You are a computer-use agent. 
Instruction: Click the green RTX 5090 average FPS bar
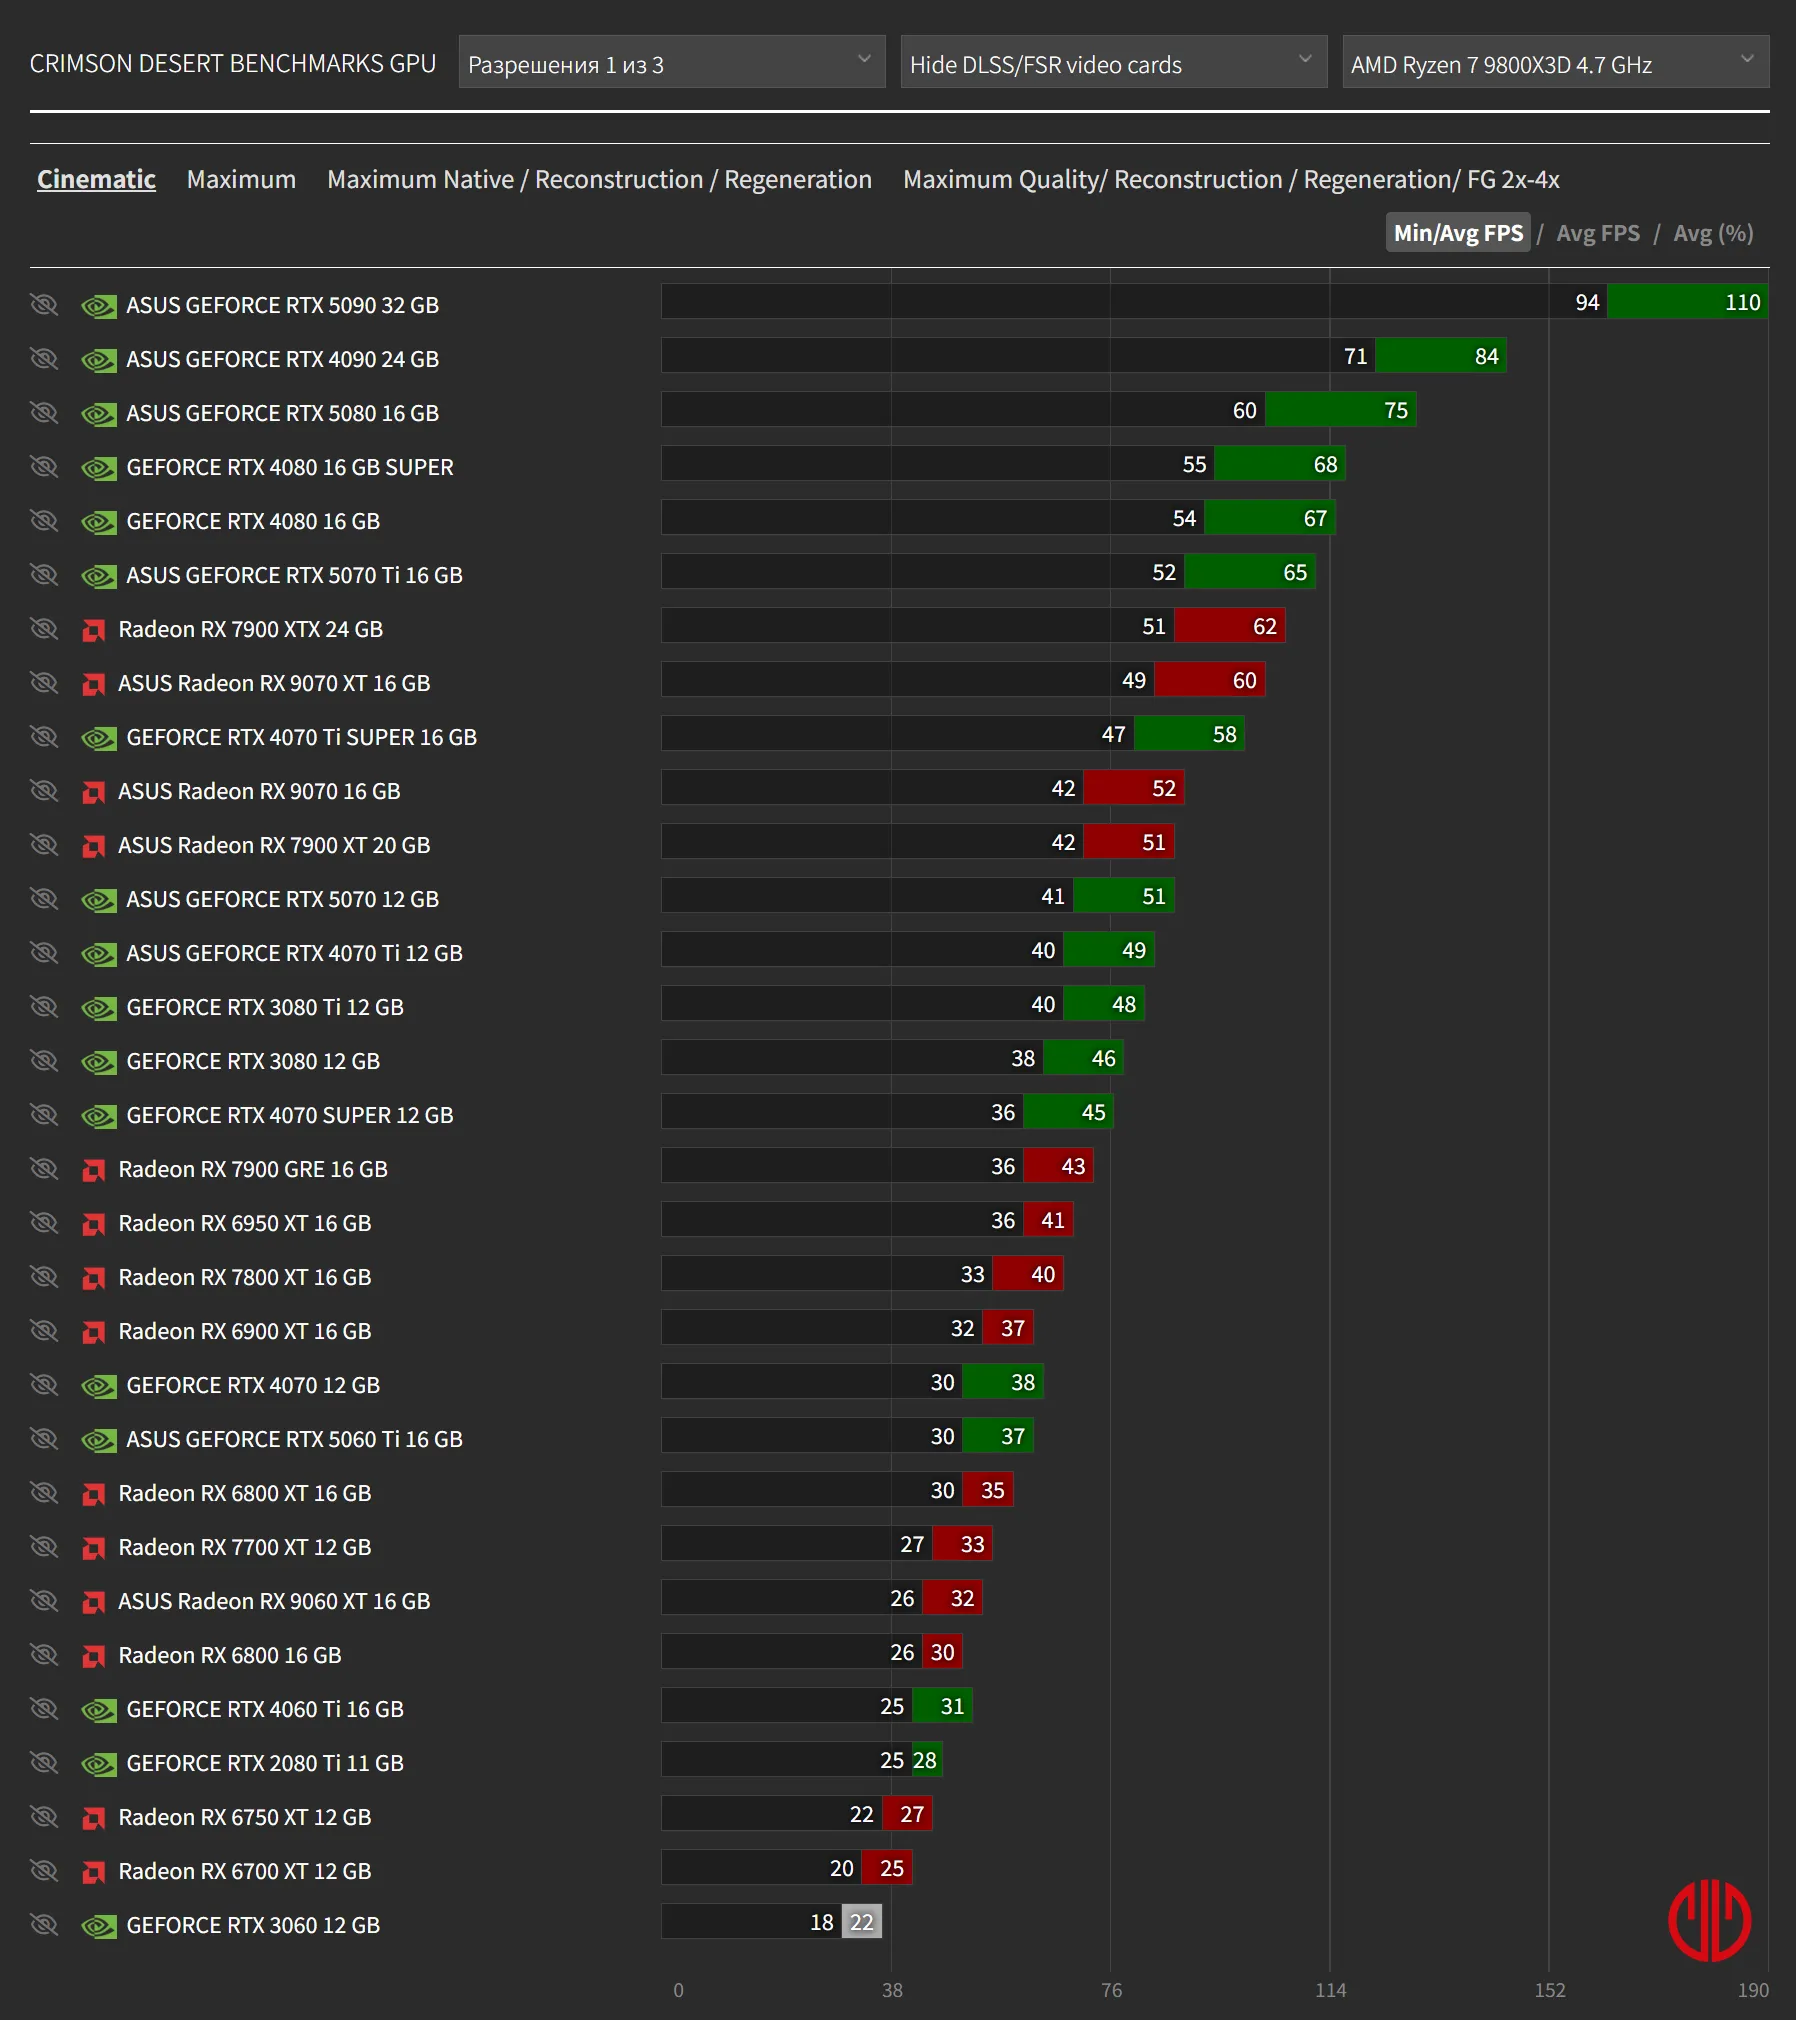tap(1687, 302)
